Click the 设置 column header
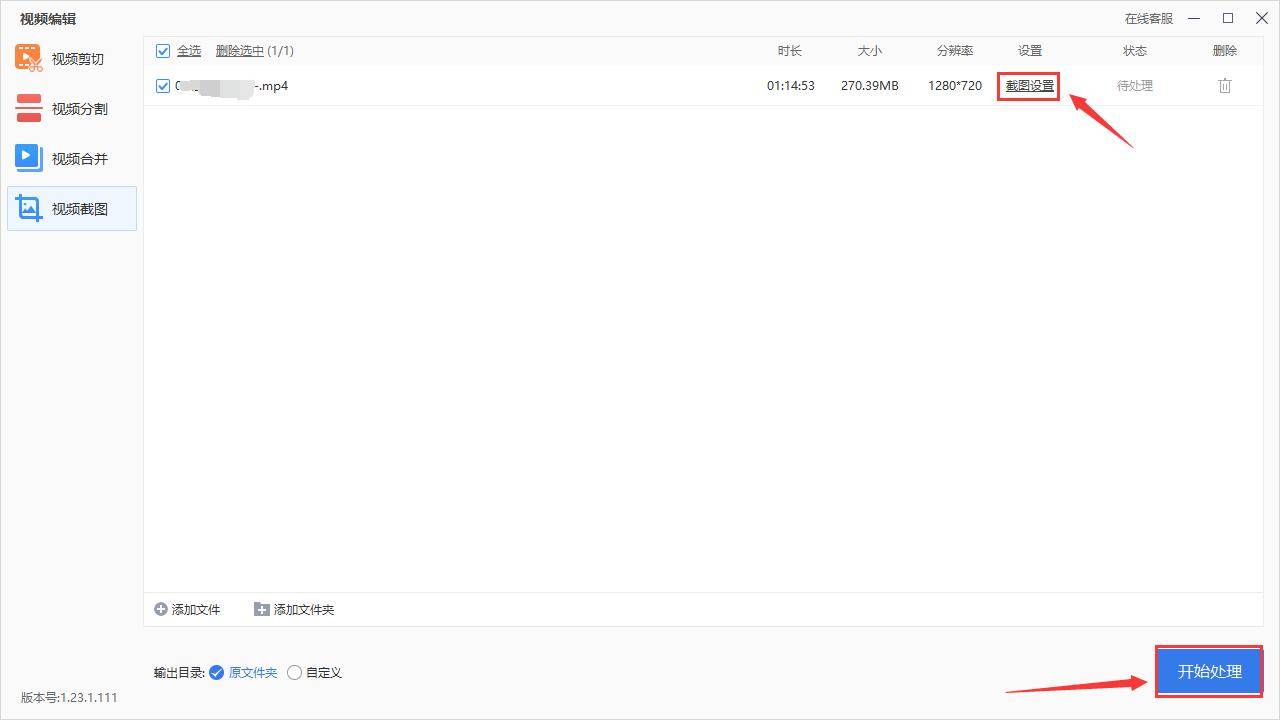1280x720 pixels. [x=1030, y=51]
